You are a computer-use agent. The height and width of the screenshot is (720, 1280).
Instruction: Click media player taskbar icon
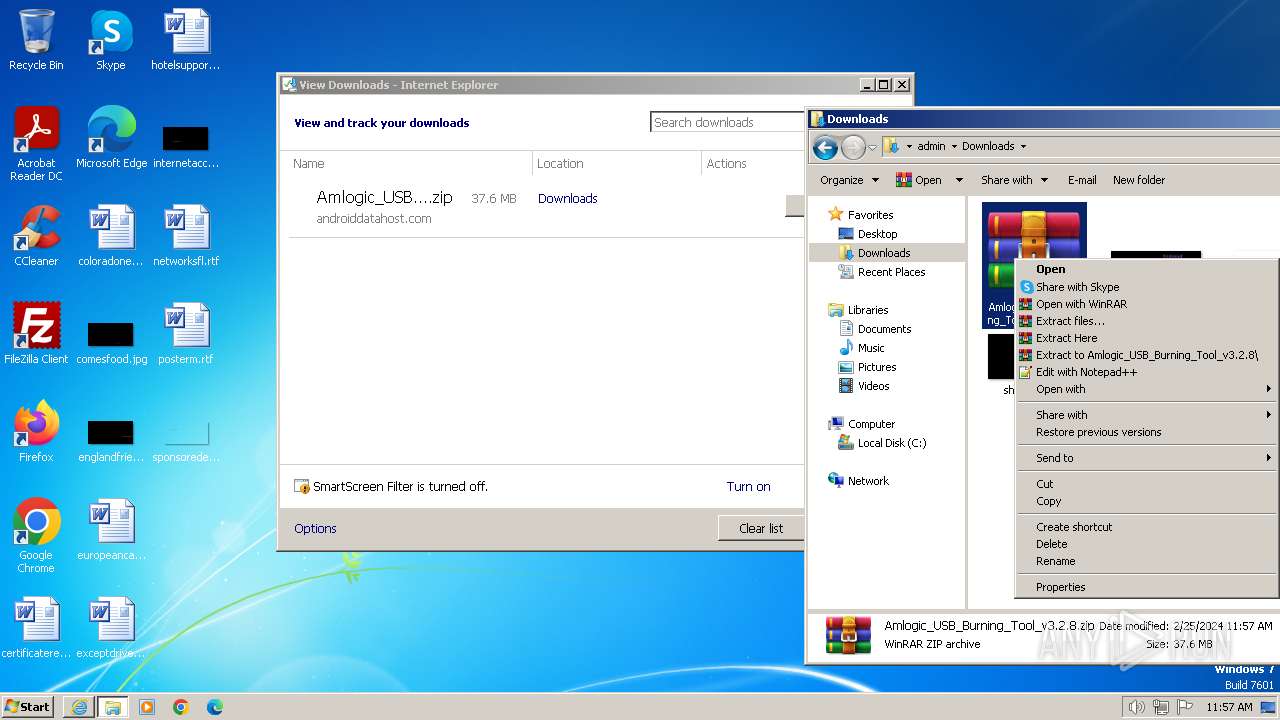click(x=147, y=707)
